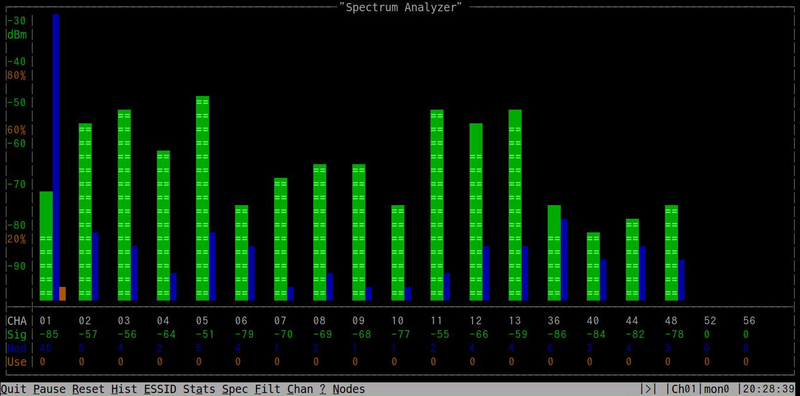Click the Pause menu item
The height and width of the screenshot is (396, 800).
pyautogui.click(x=49, y=389)
